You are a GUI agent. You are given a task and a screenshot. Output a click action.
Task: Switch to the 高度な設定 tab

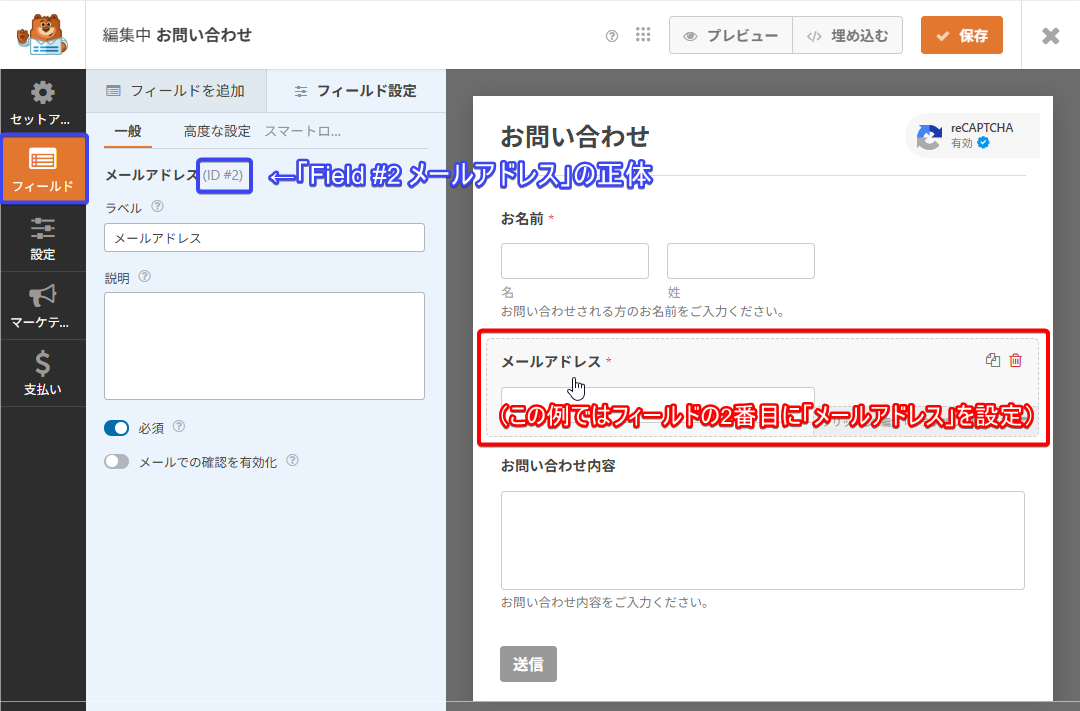point(217,131)
